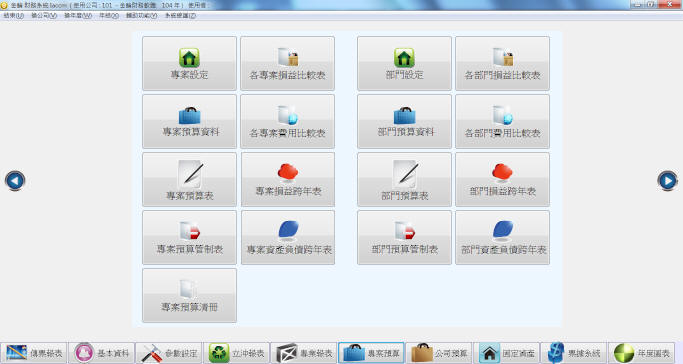The width and height of the screenshot is (683, 364).
Task: Switch to the 基本資料 module tab
Action: pyautogui.click(x=101, y=353)
